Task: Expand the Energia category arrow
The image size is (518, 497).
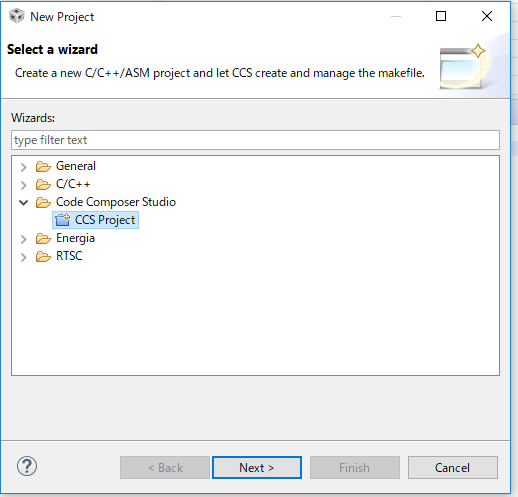Action: [23, 239]
